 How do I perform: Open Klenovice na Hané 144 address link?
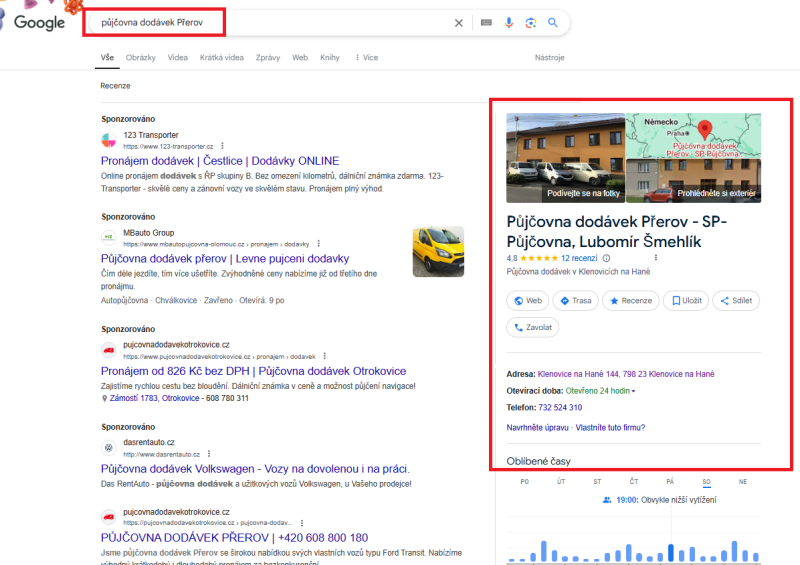click(x=626, y=374)
